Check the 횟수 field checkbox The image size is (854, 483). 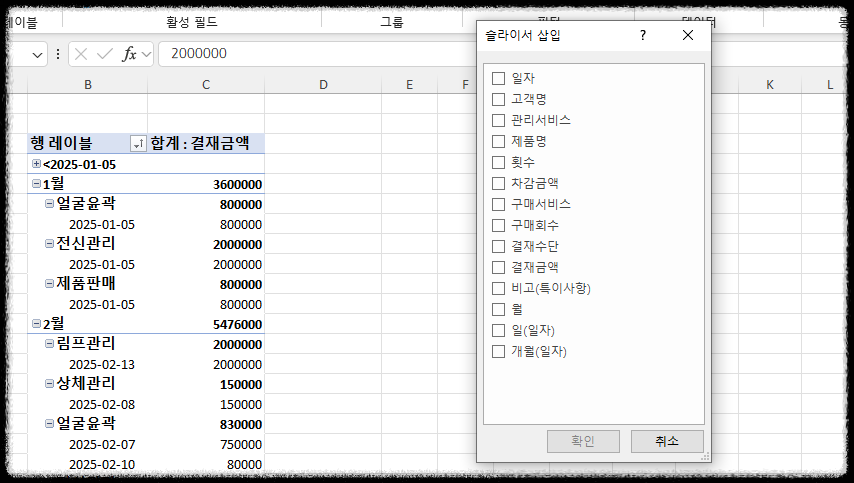point(498,162)
